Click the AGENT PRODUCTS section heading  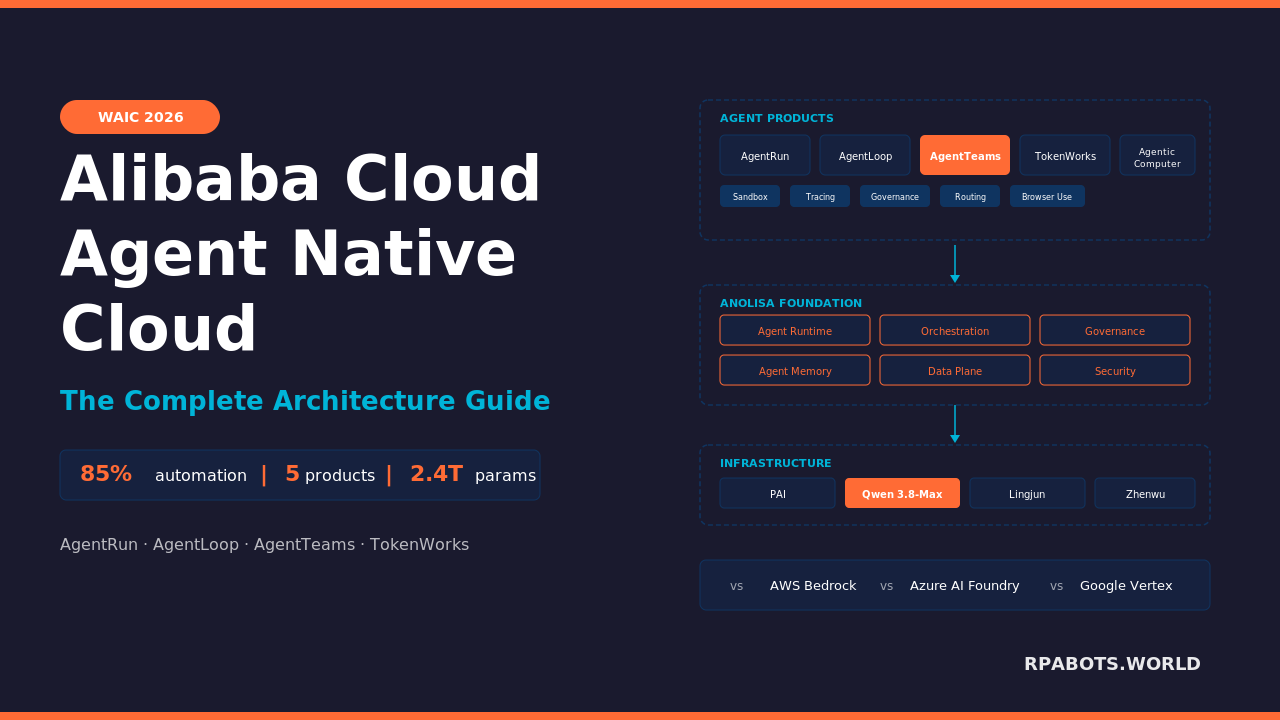pyautogui.click(x=777, y=118)
